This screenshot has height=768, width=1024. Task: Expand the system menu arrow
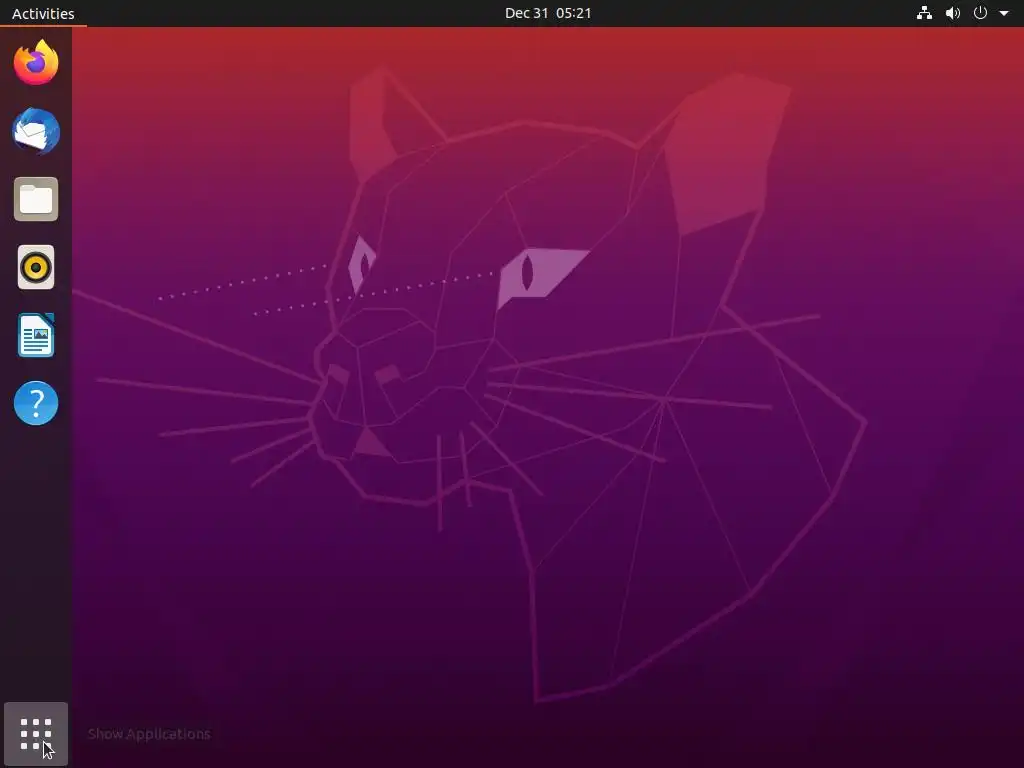pos(1004,13)
